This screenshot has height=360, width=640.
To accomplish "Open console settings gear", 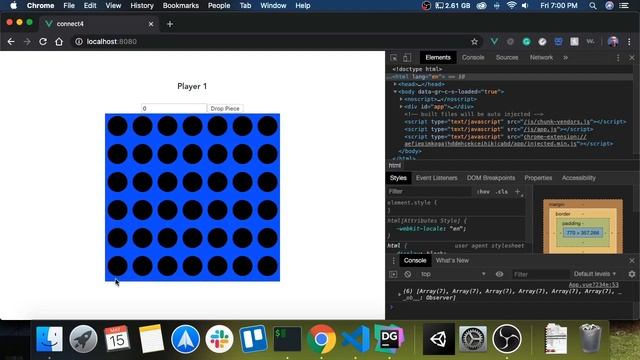I will (x=632, y=274).
